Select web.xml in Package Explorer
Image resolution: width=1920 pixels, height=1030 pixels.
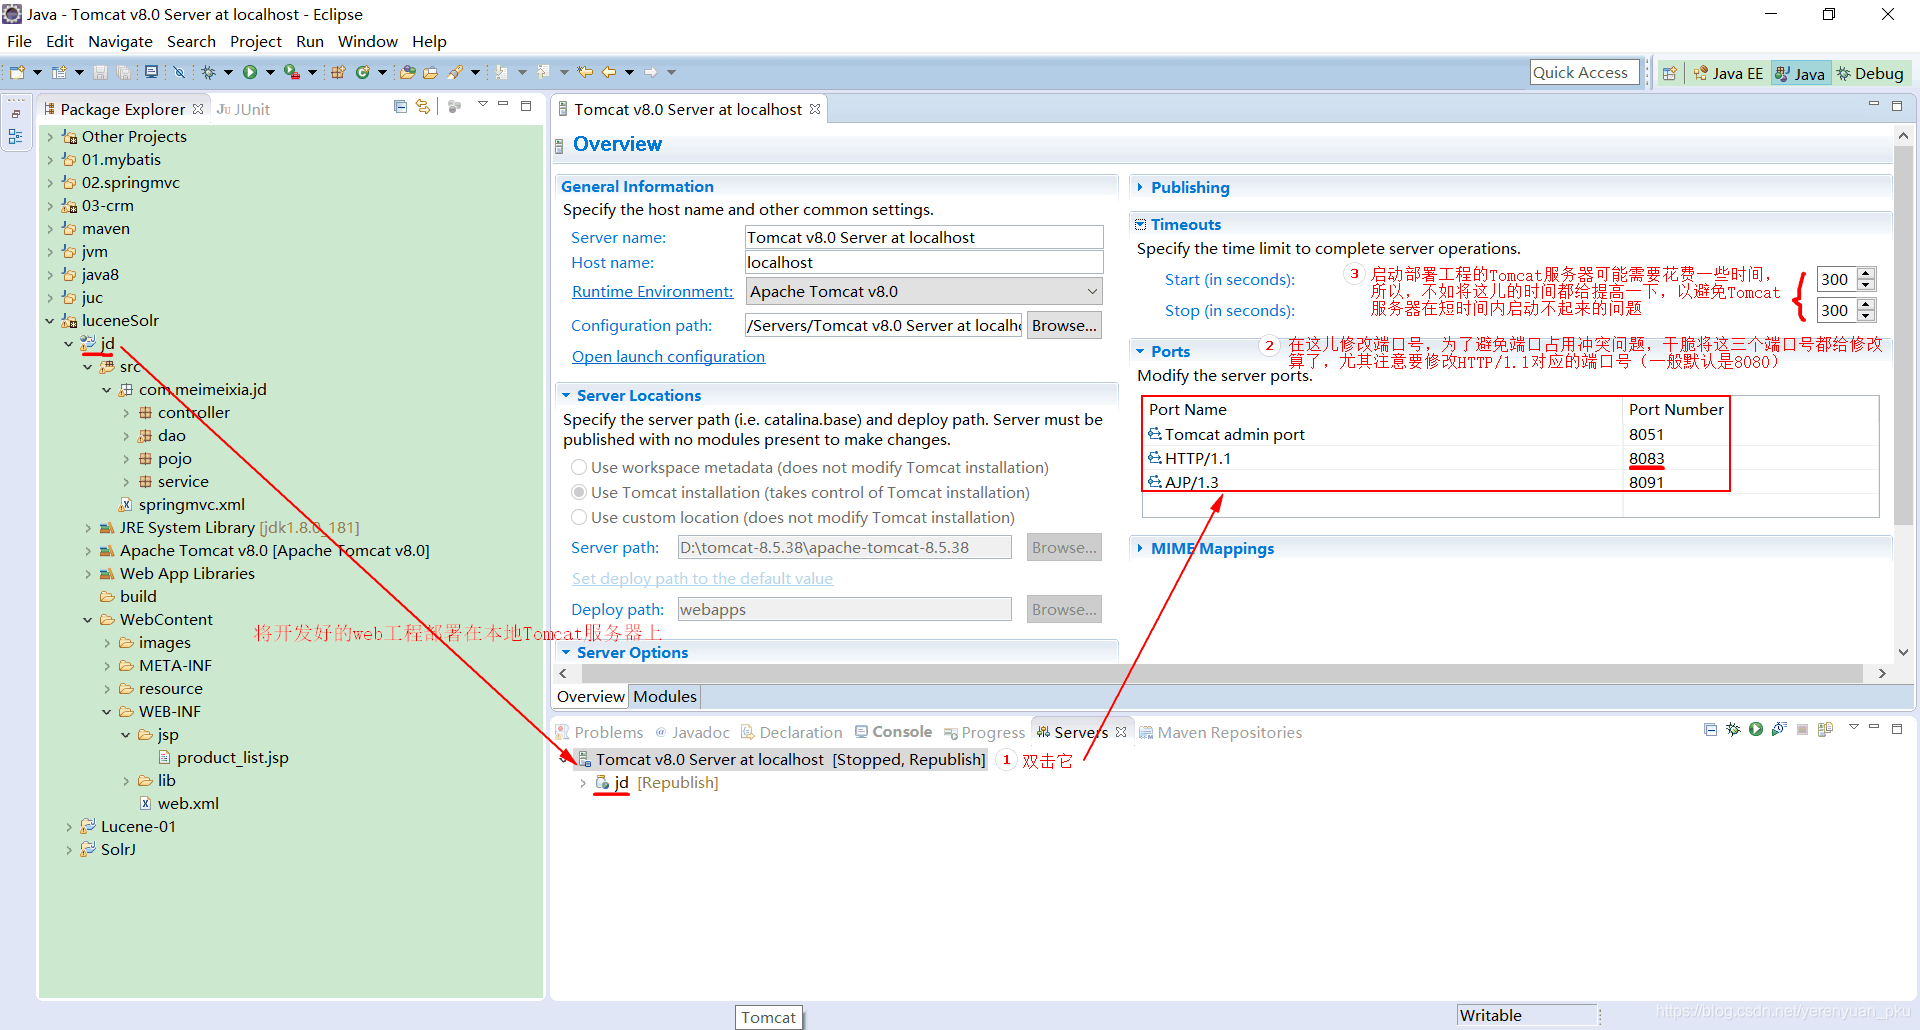179,803
